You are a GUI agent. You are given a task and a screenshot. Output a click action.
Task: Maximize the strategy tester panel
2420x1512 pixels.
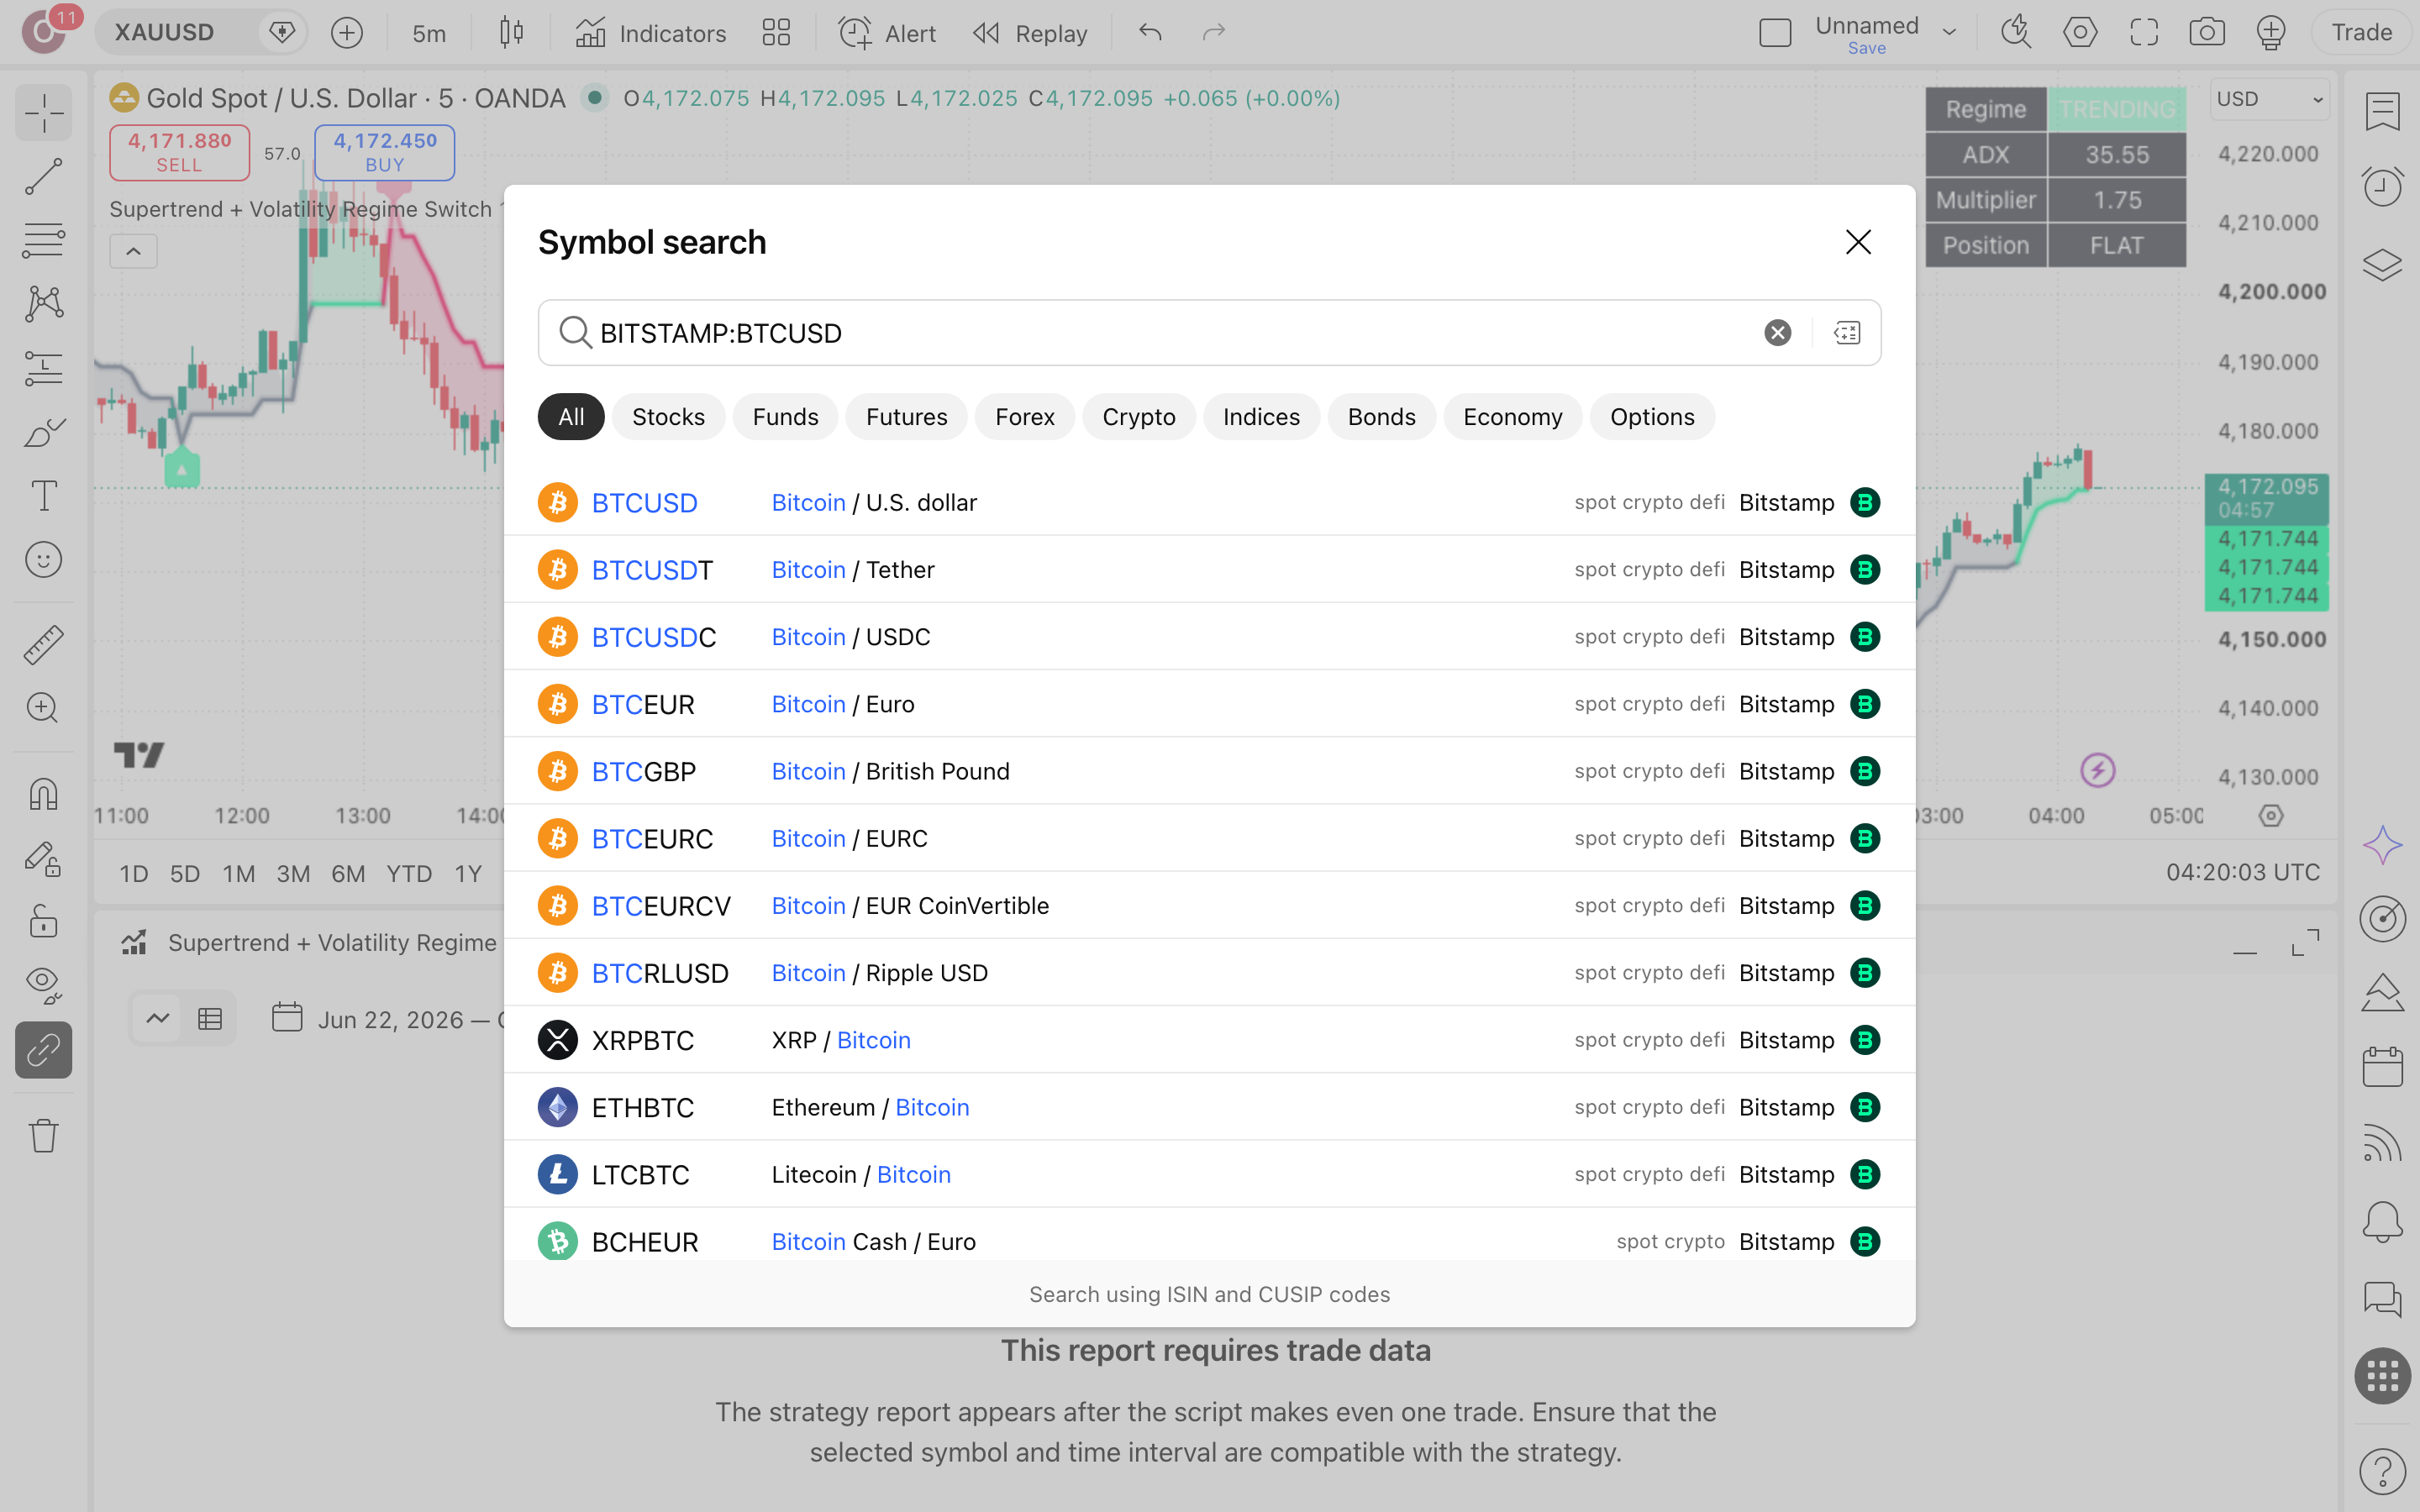pos(2305,942)
